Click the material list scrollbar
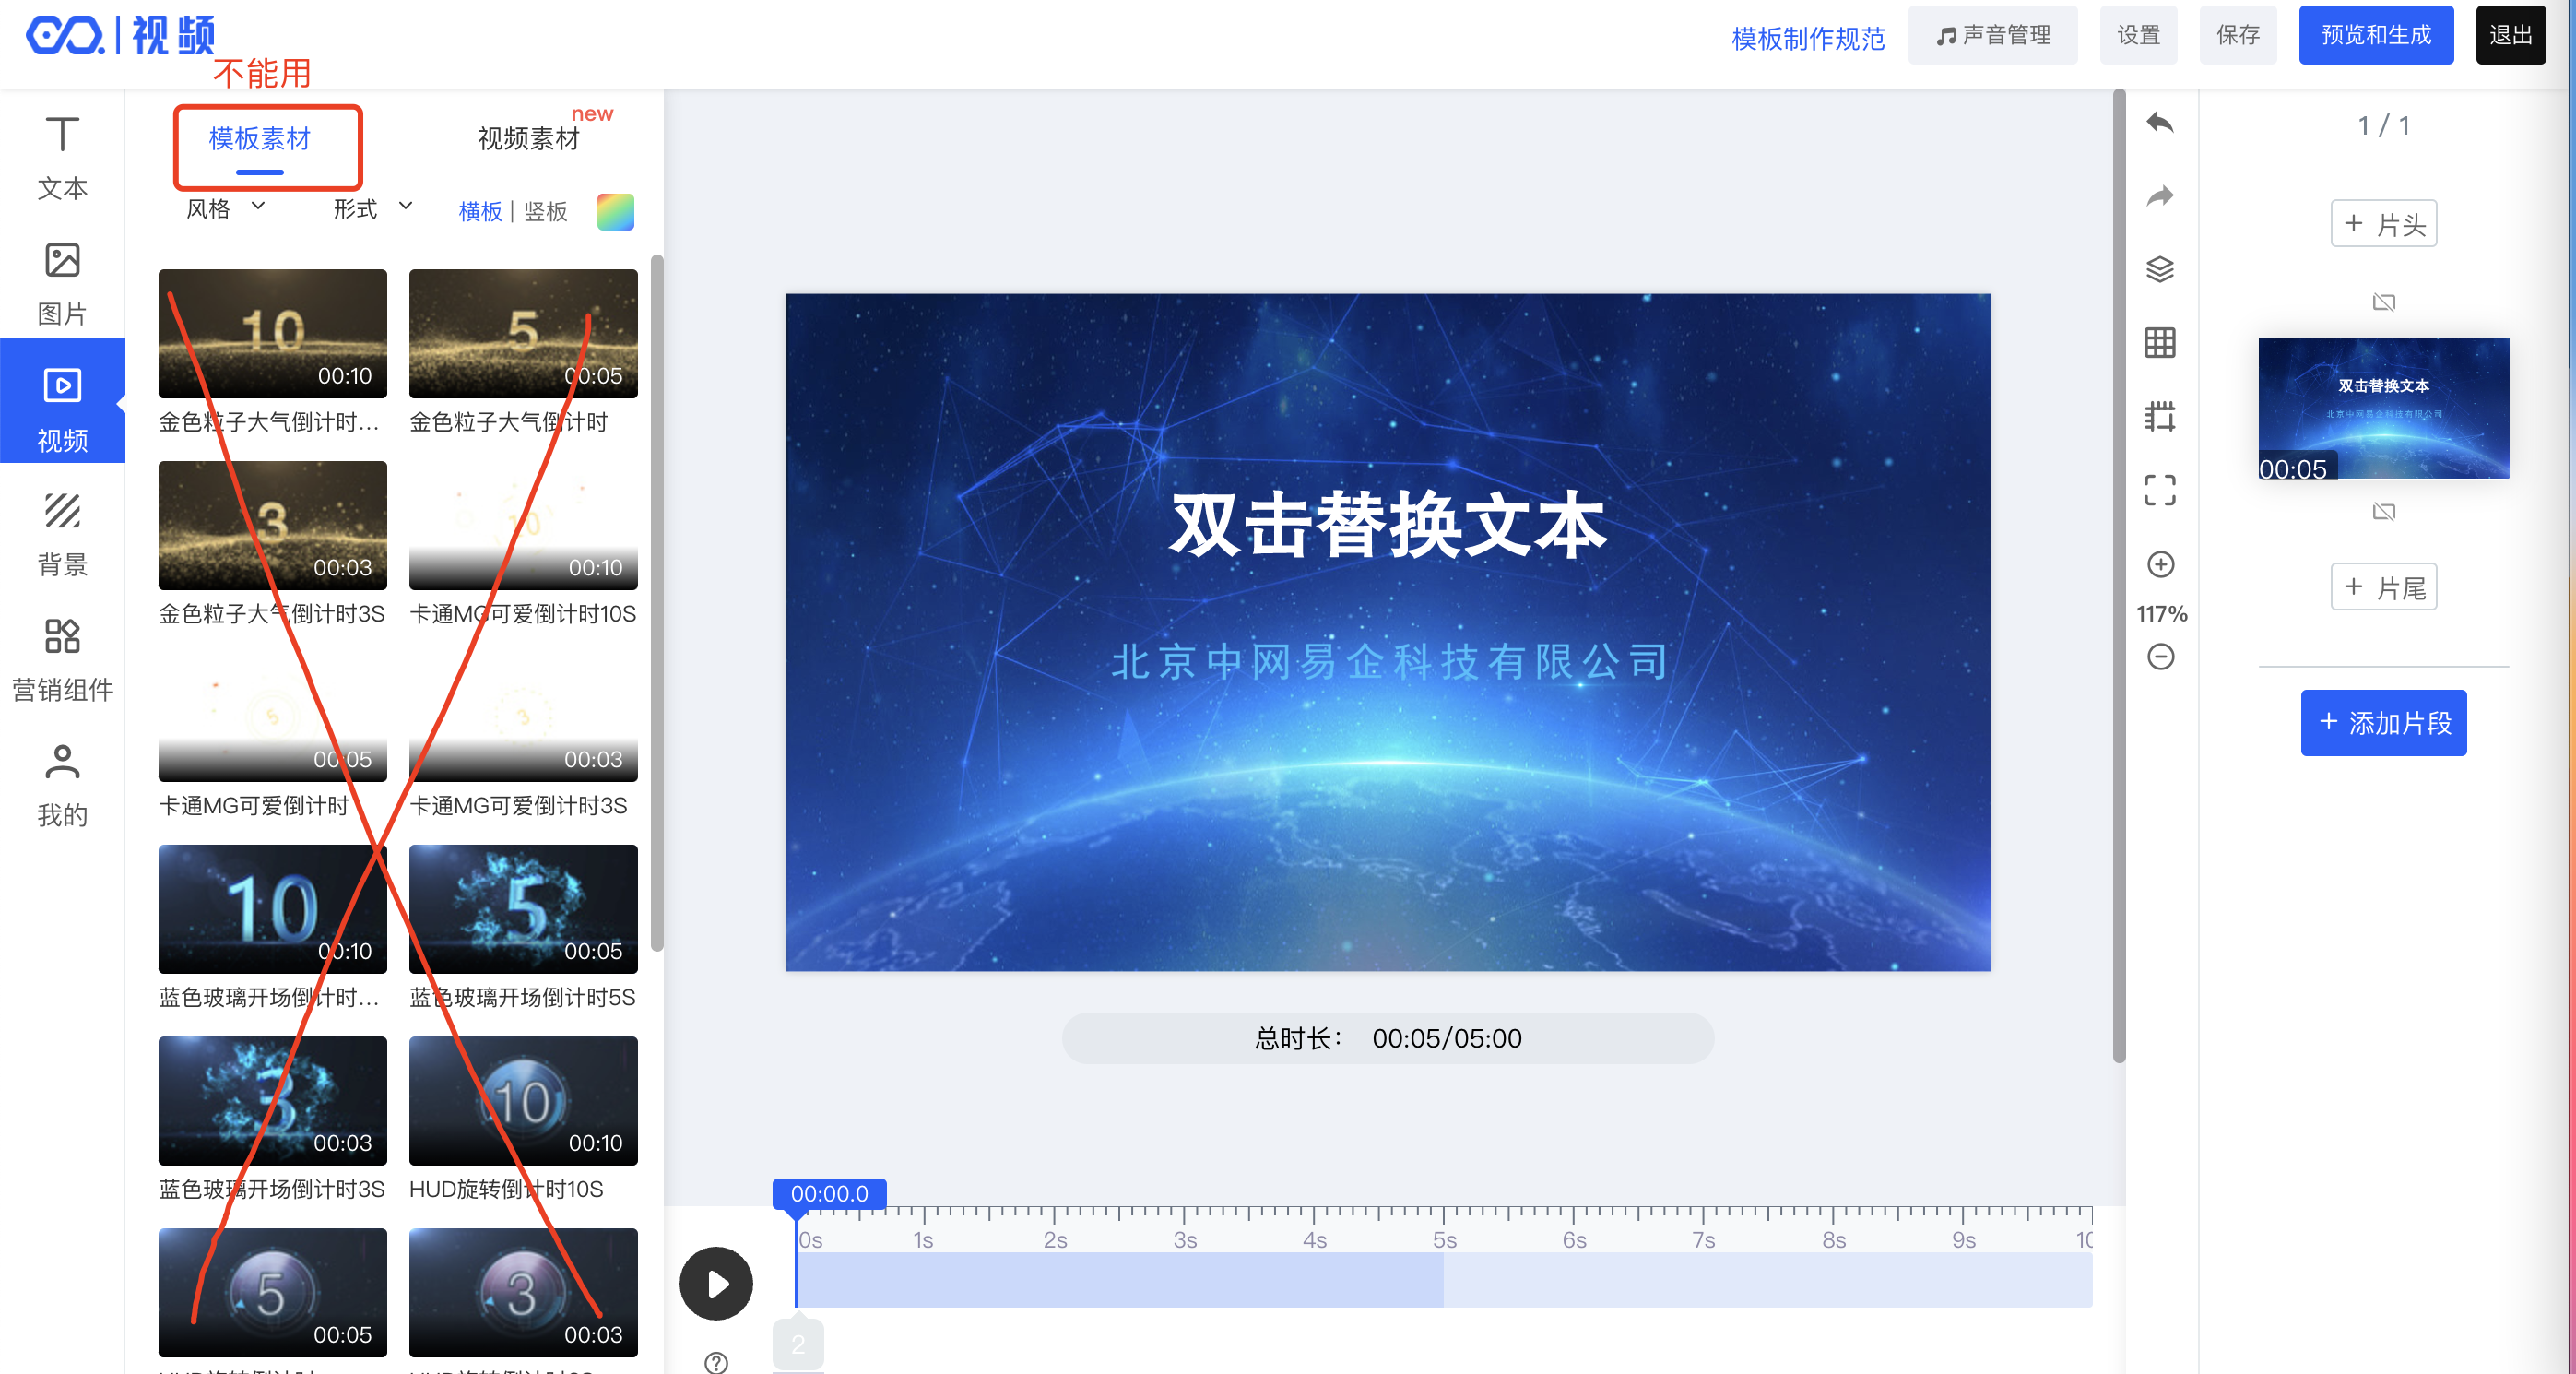Image resolution: width=2576 pixels, height=1374 pixels. click(657, 603)
